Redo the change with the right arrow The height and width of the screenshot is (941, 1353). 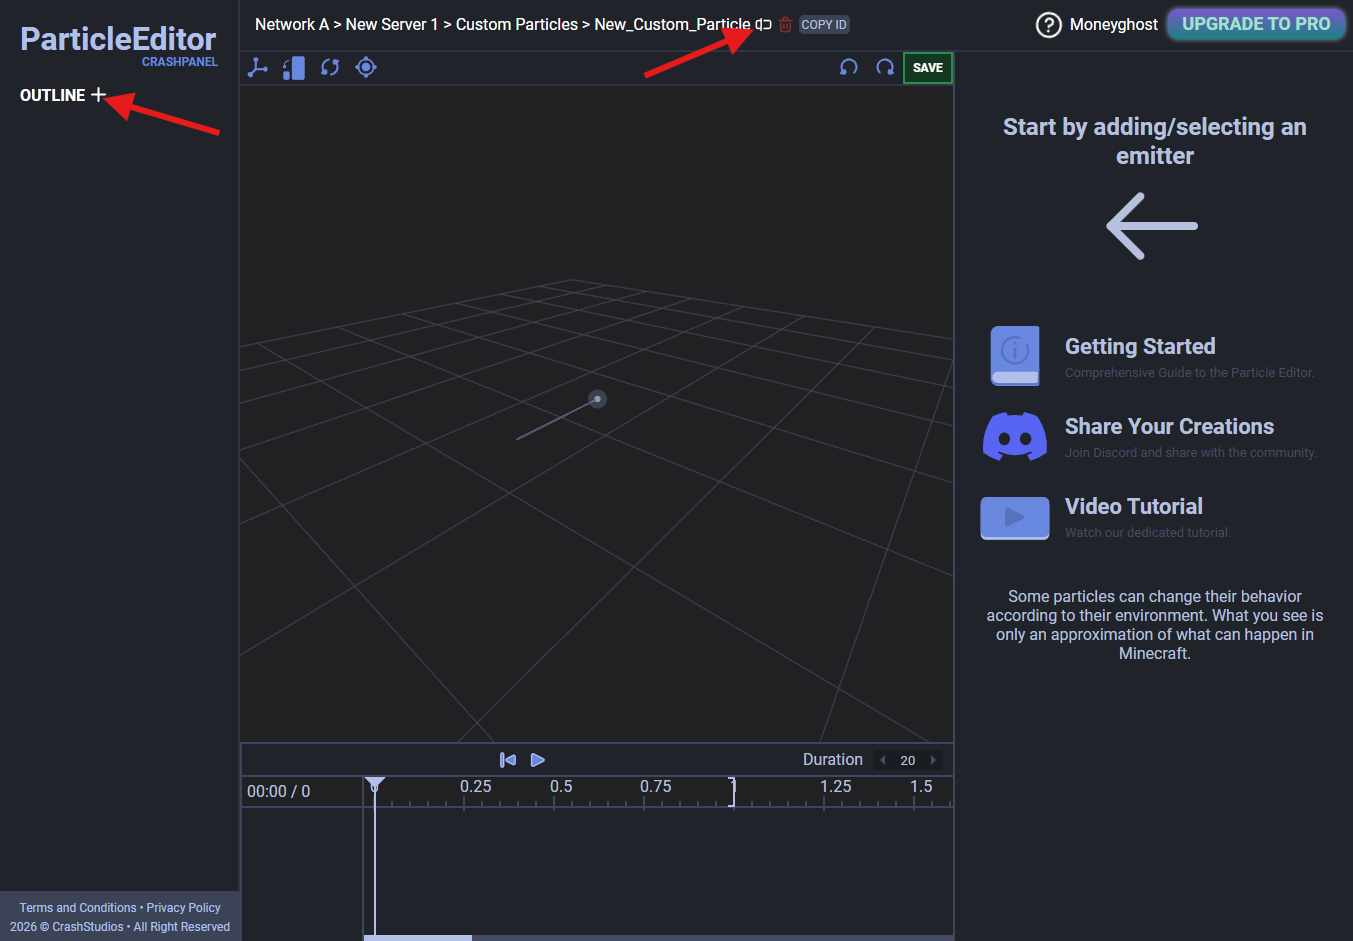(885, 68)
